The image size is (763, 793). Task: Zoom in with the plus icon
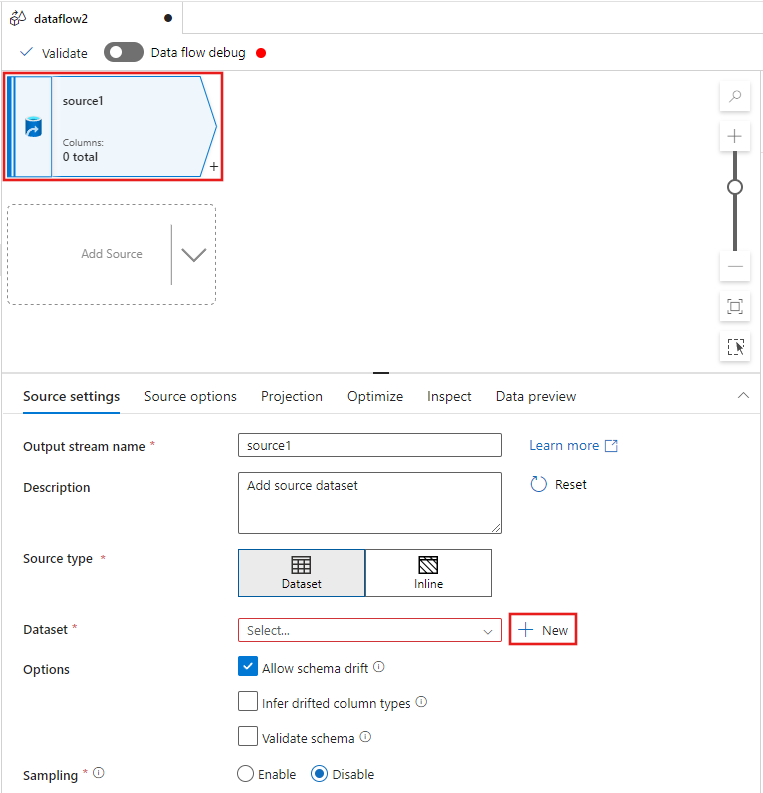click(735, 136)
